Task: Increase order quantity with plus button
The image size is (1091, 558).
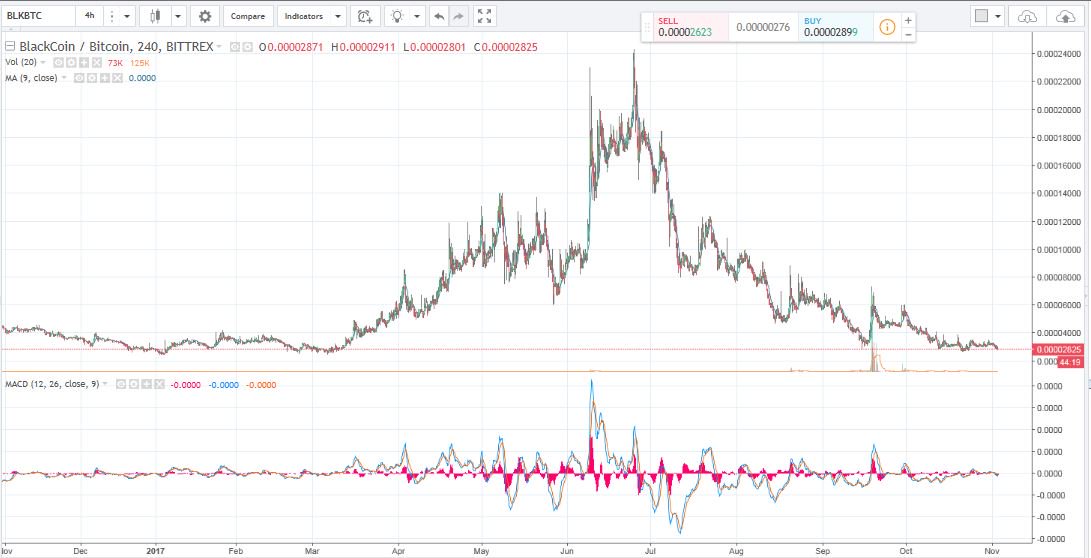Action: (x=908, y=20)
